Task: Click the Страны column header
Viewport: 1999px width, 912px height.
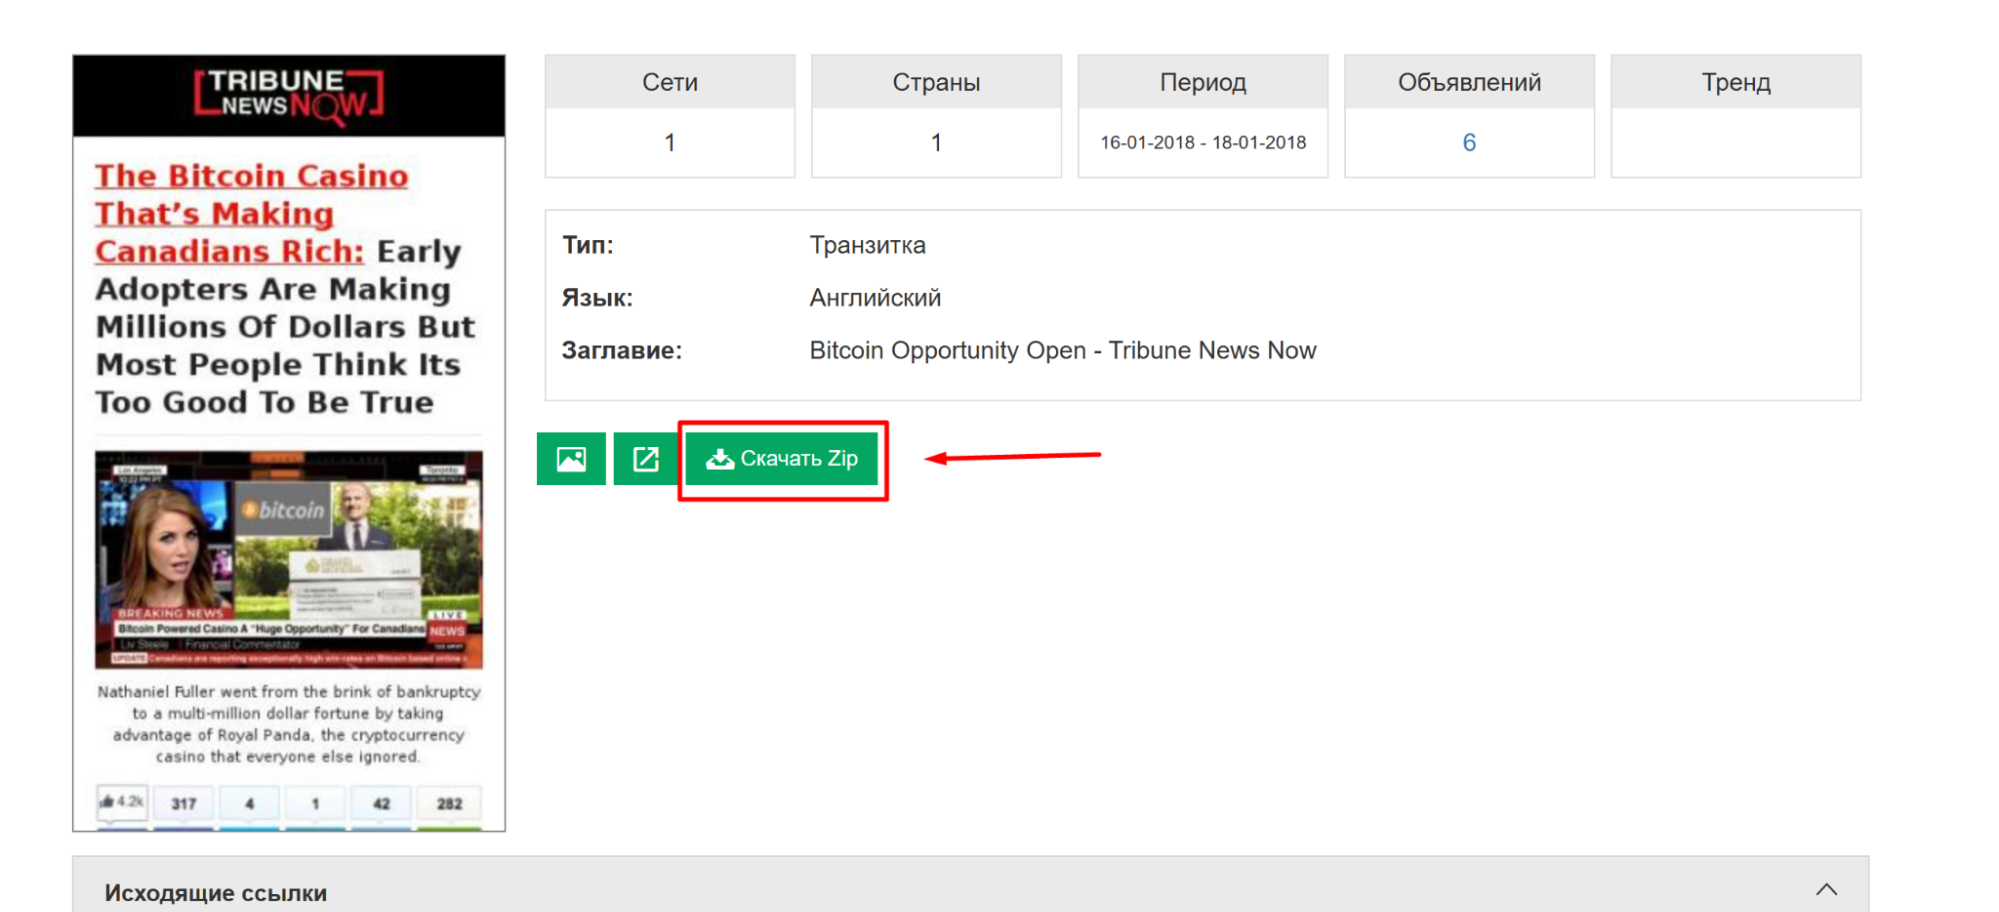Action: pos(936,82)
